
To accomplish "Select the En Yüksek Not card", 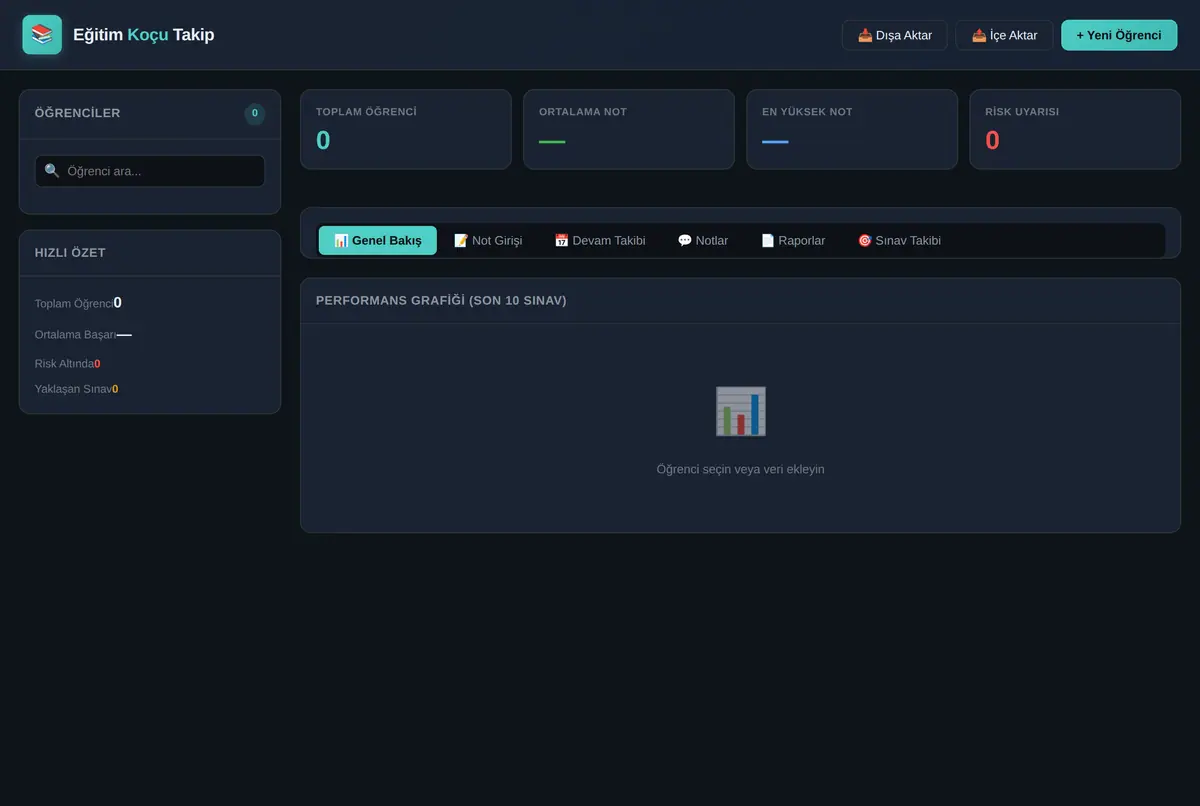I will point(852,129).
